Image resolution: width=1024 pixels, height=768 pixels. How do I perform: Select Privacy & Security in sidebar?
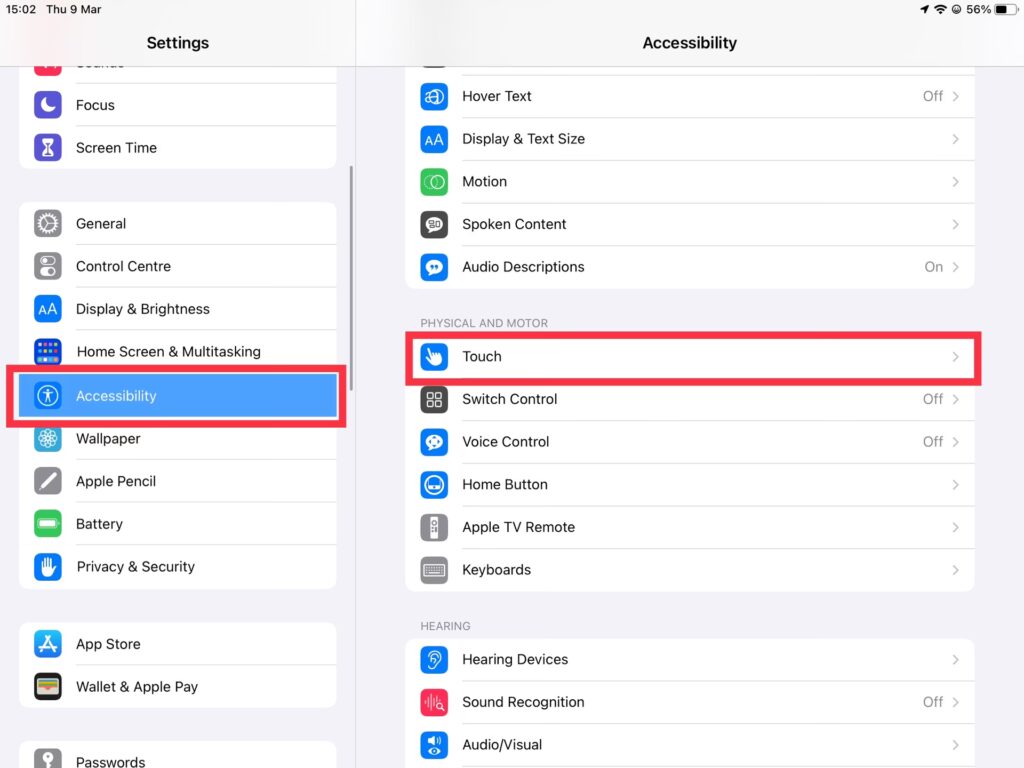pos(177,567)
